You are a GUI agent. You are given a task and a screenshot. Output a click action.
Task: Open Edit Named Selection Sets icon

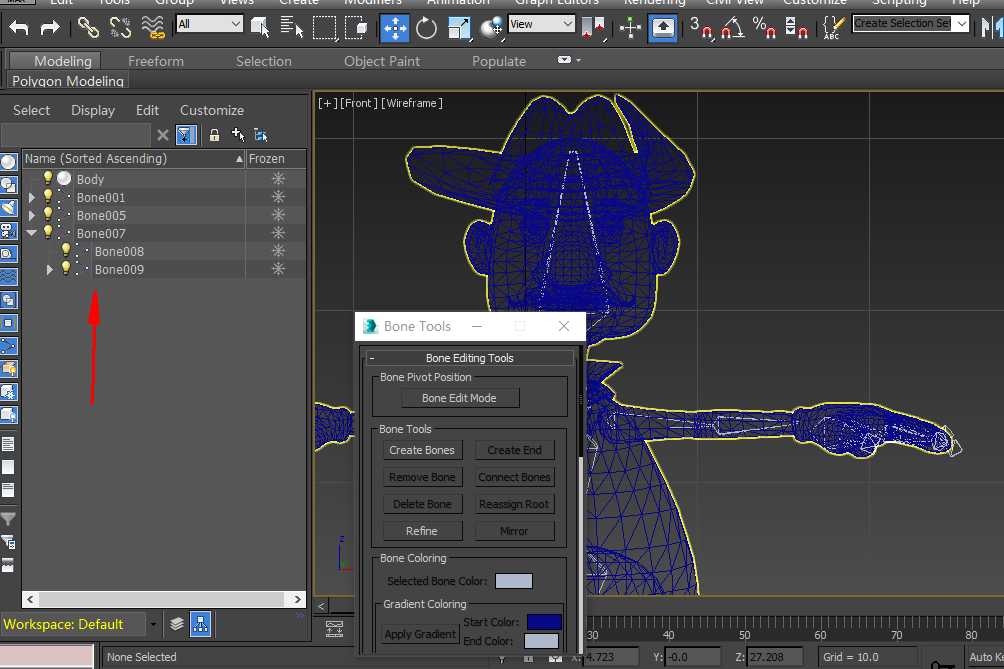pos(832,28)
